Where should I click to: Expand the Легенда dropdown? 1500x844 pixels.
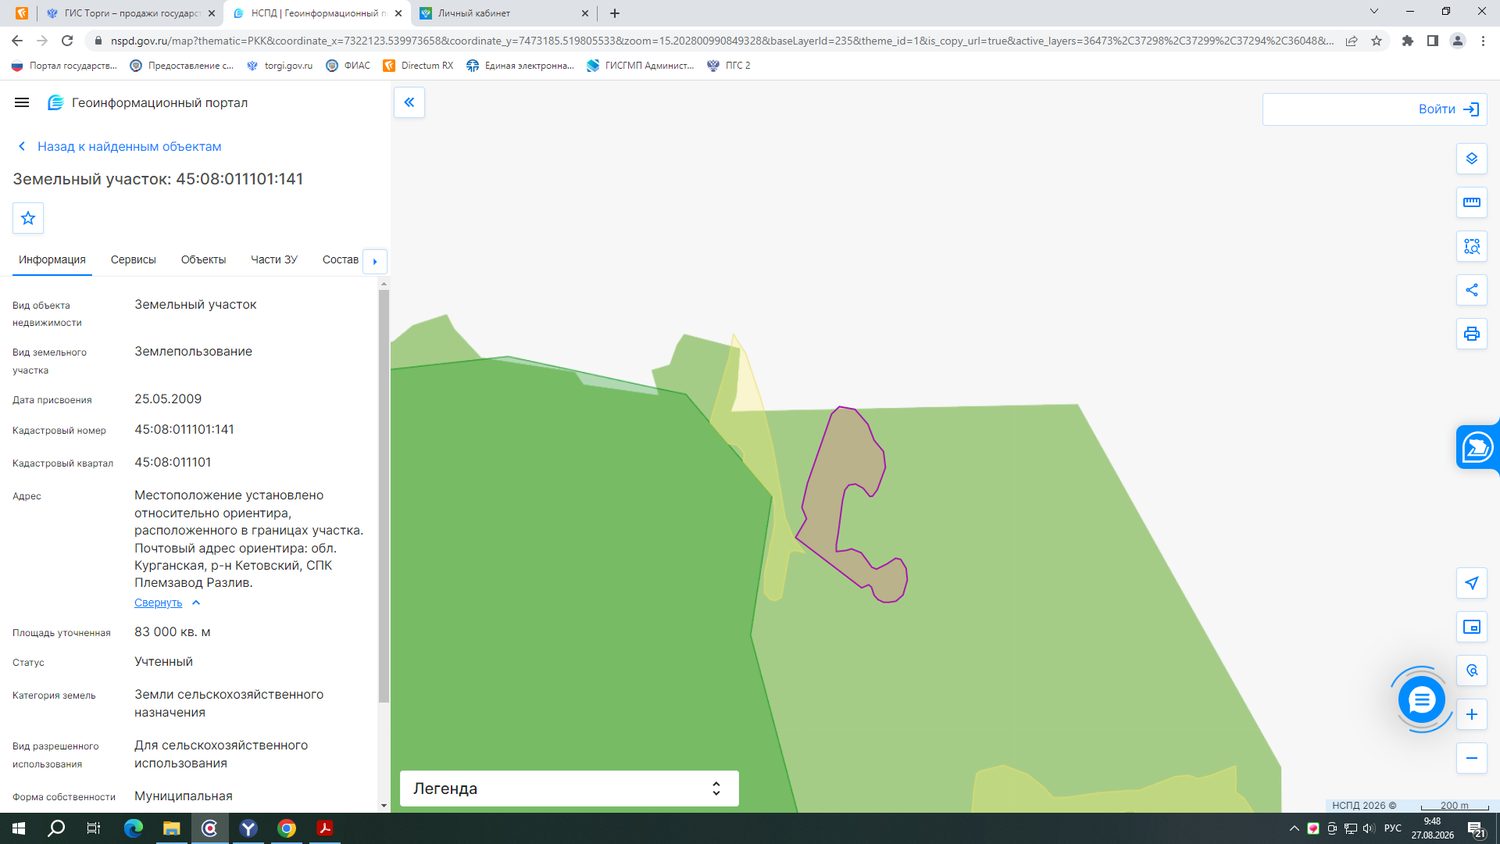click(x=569, y=788)
